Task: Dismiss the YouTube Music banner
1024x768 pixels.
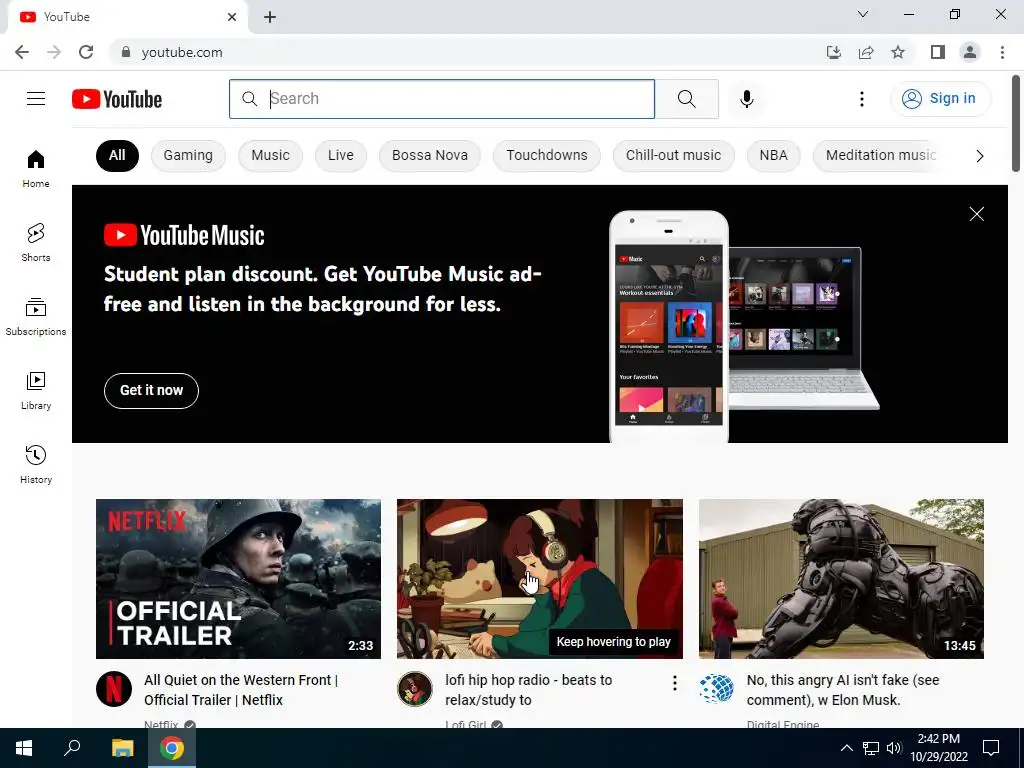Action: point(976,214)
